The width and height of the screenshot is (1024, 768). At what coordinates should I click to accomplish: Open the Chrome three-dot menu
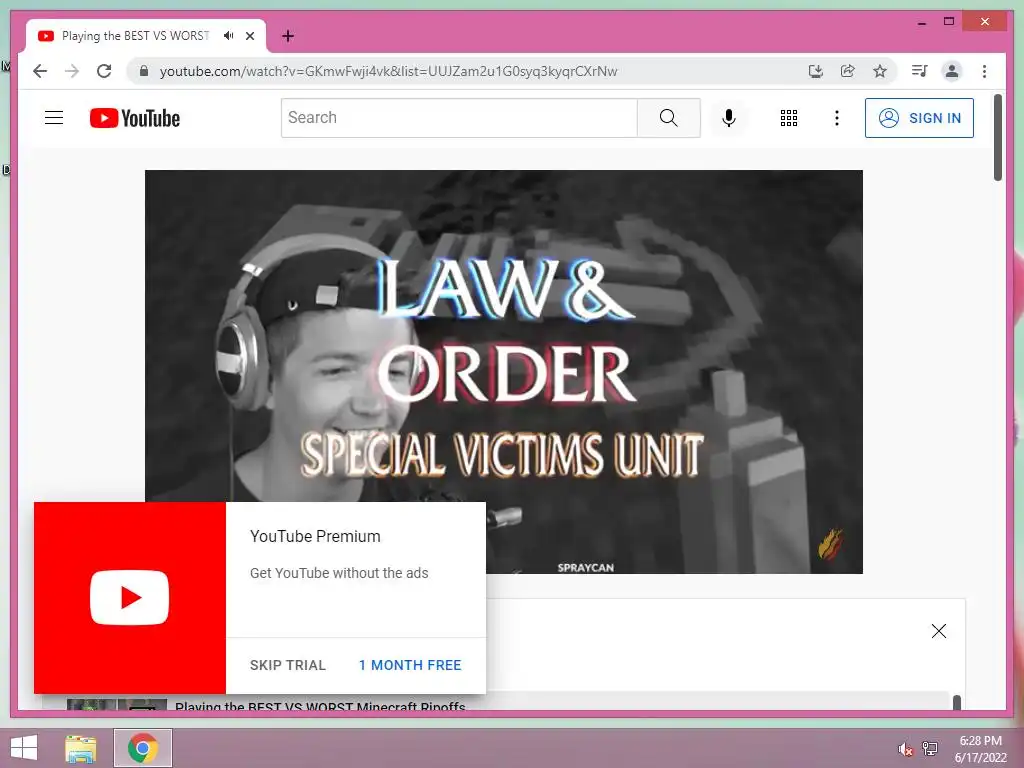984,71
